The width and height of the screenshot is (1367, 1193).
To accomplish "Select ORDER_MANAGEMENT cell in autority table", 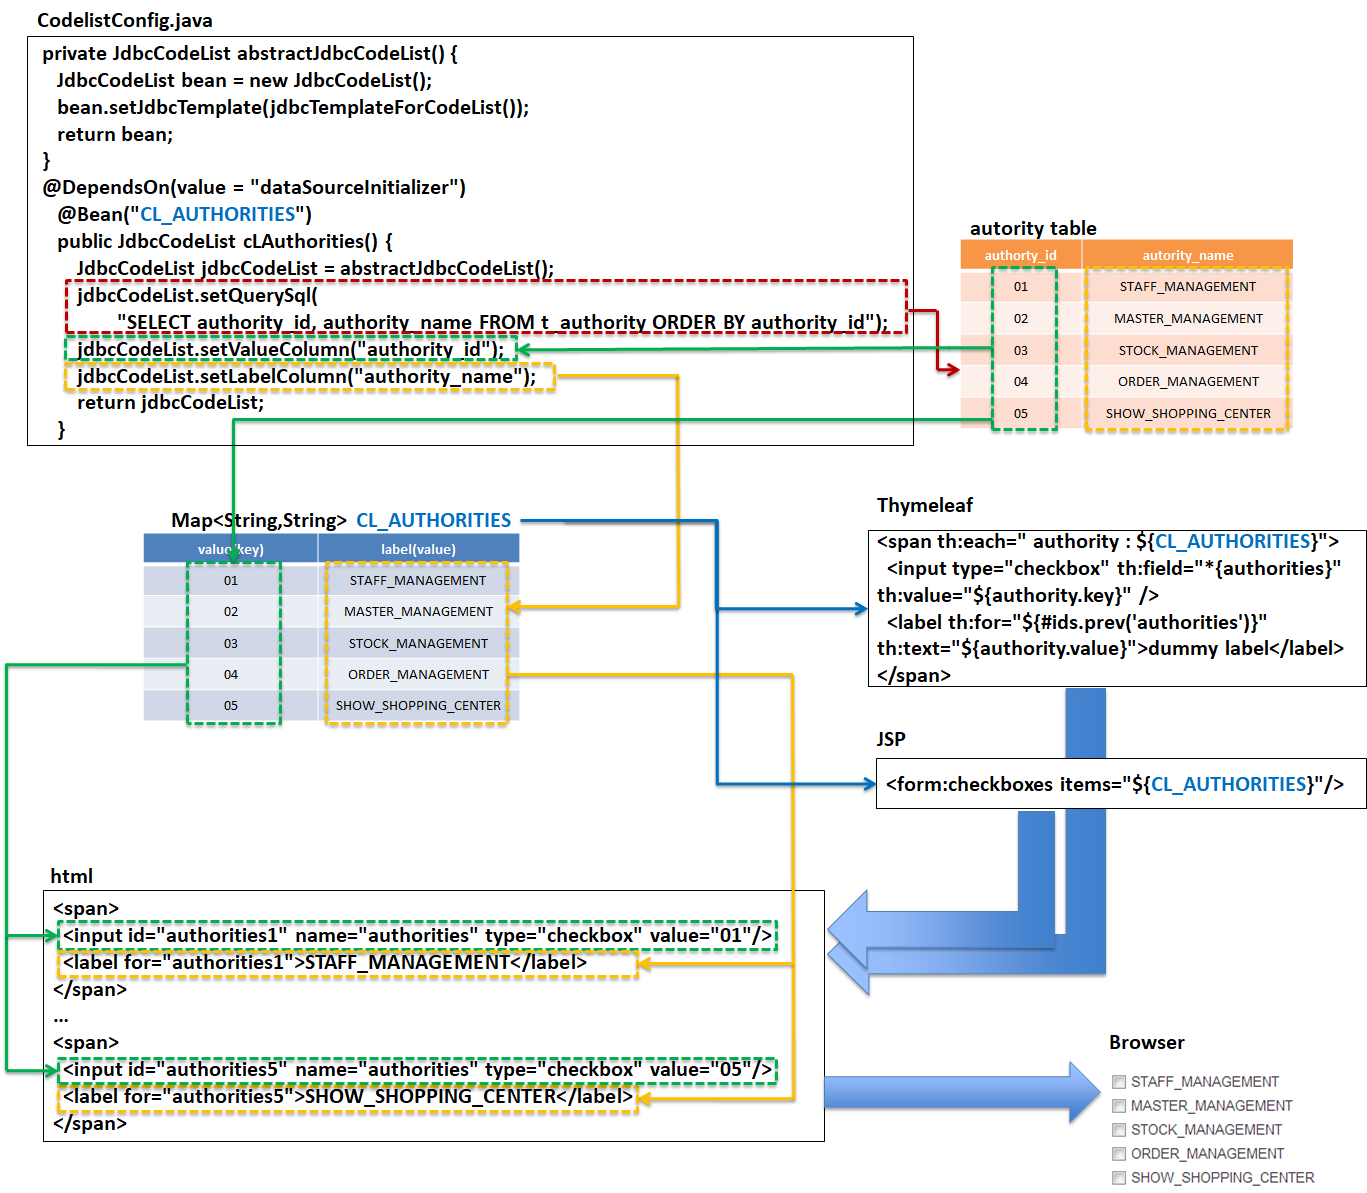I will 1187,382.
